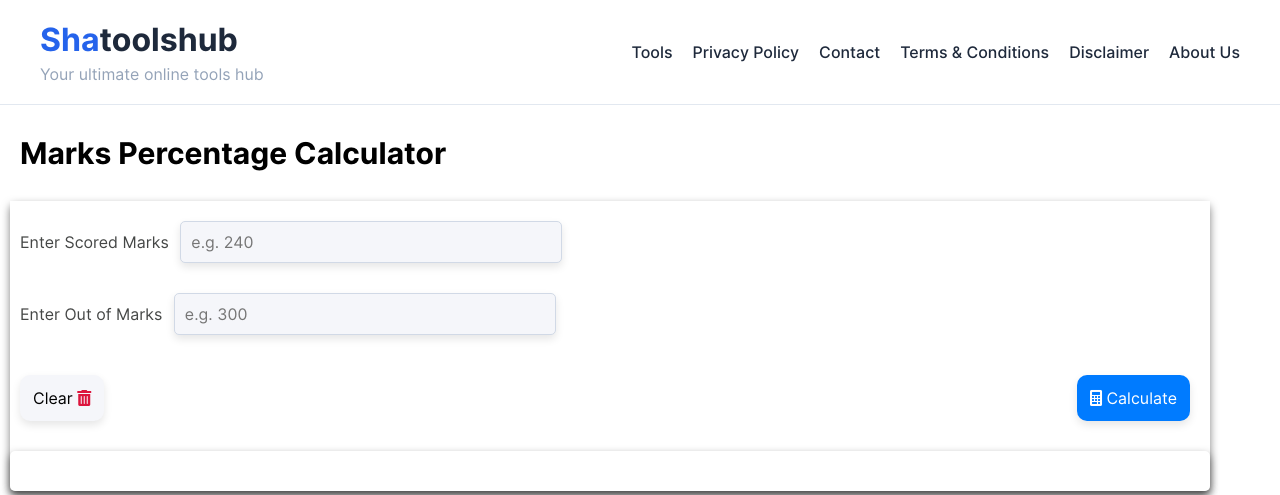This screenshot has height=495, width=1280.
Task: Focus the Enter Out of Marks field
Action: click(365, 314)
